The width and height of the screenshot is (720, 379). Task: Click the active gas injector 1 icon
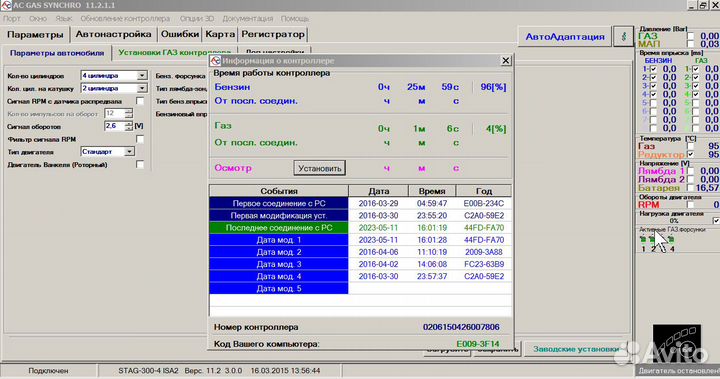click(643, 239)
